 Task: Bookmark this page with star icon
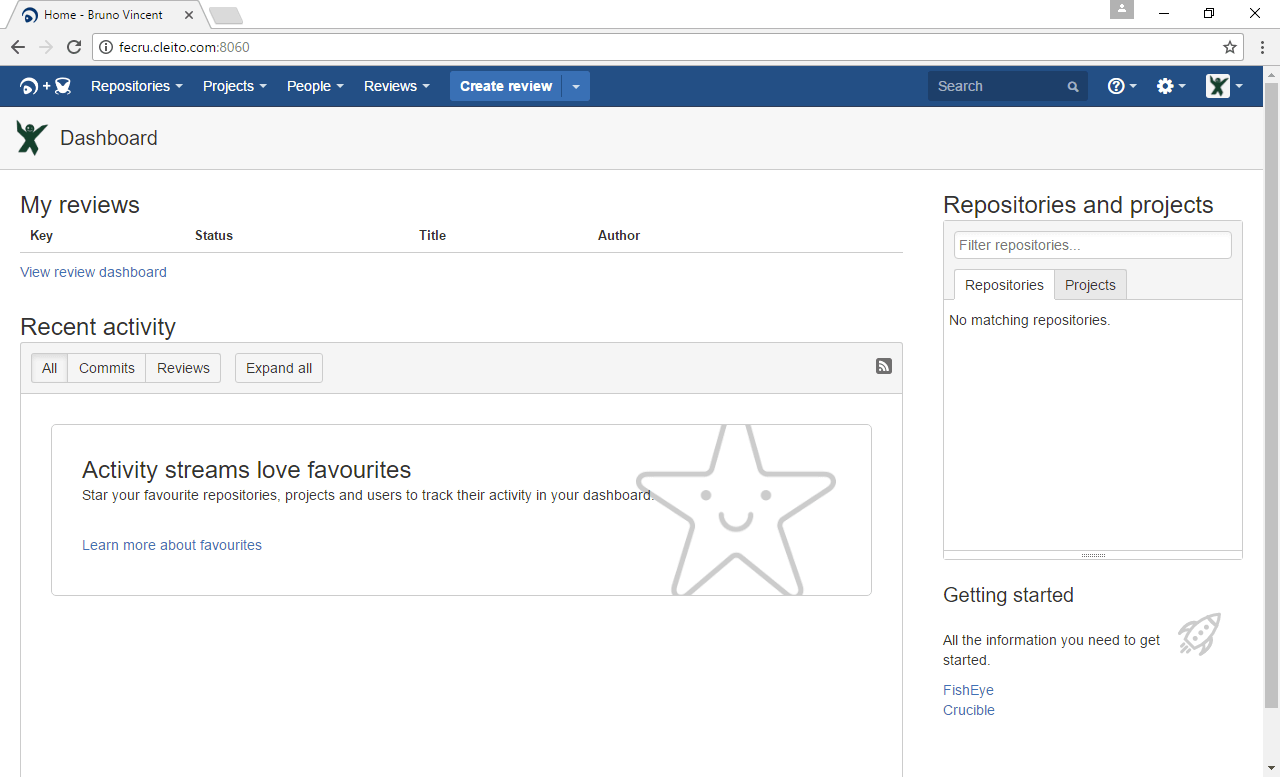click(x=1230, y=47)
